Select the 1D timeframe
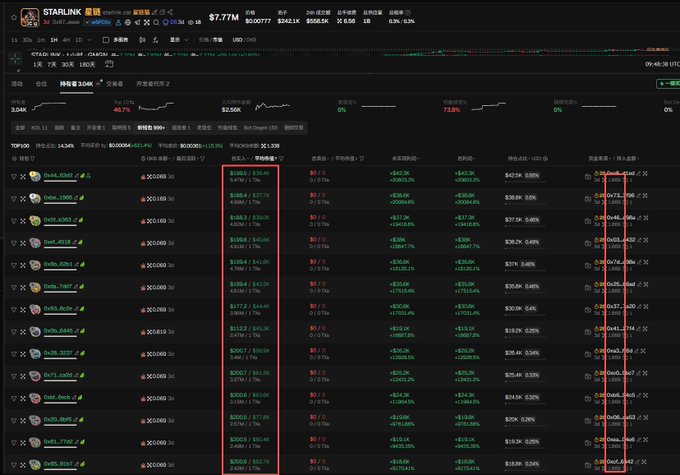Image resolution: width=680 pixels, height=475 pixels. coord(78,40)
